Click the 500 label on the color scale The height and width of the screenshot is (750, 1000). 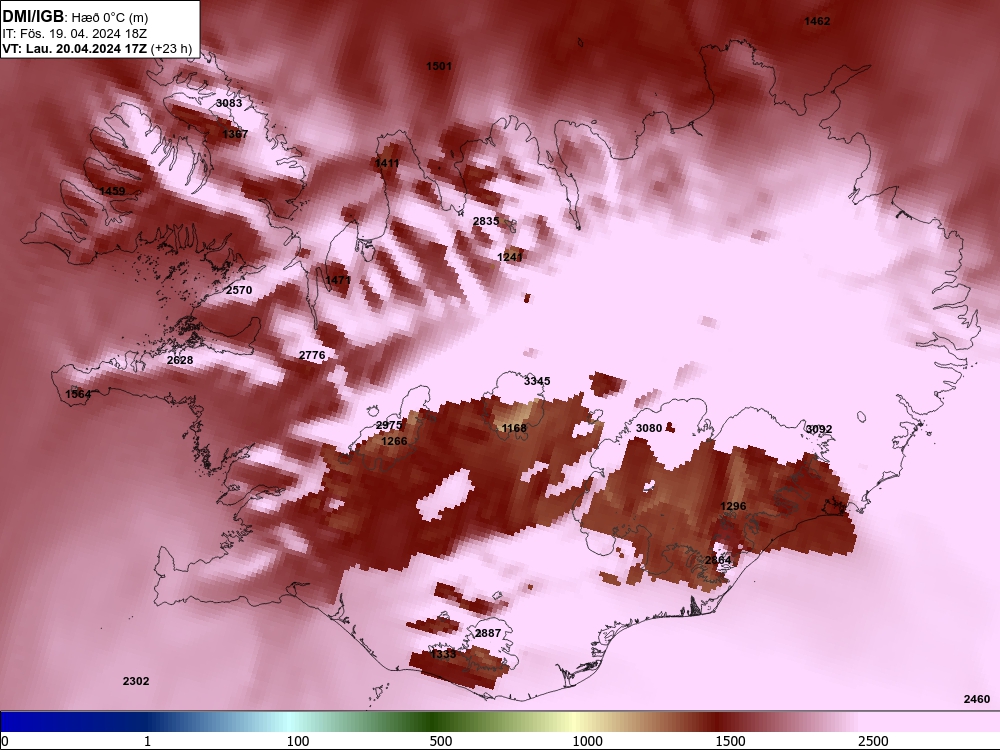pyautogui.click(x=441, y=741)
